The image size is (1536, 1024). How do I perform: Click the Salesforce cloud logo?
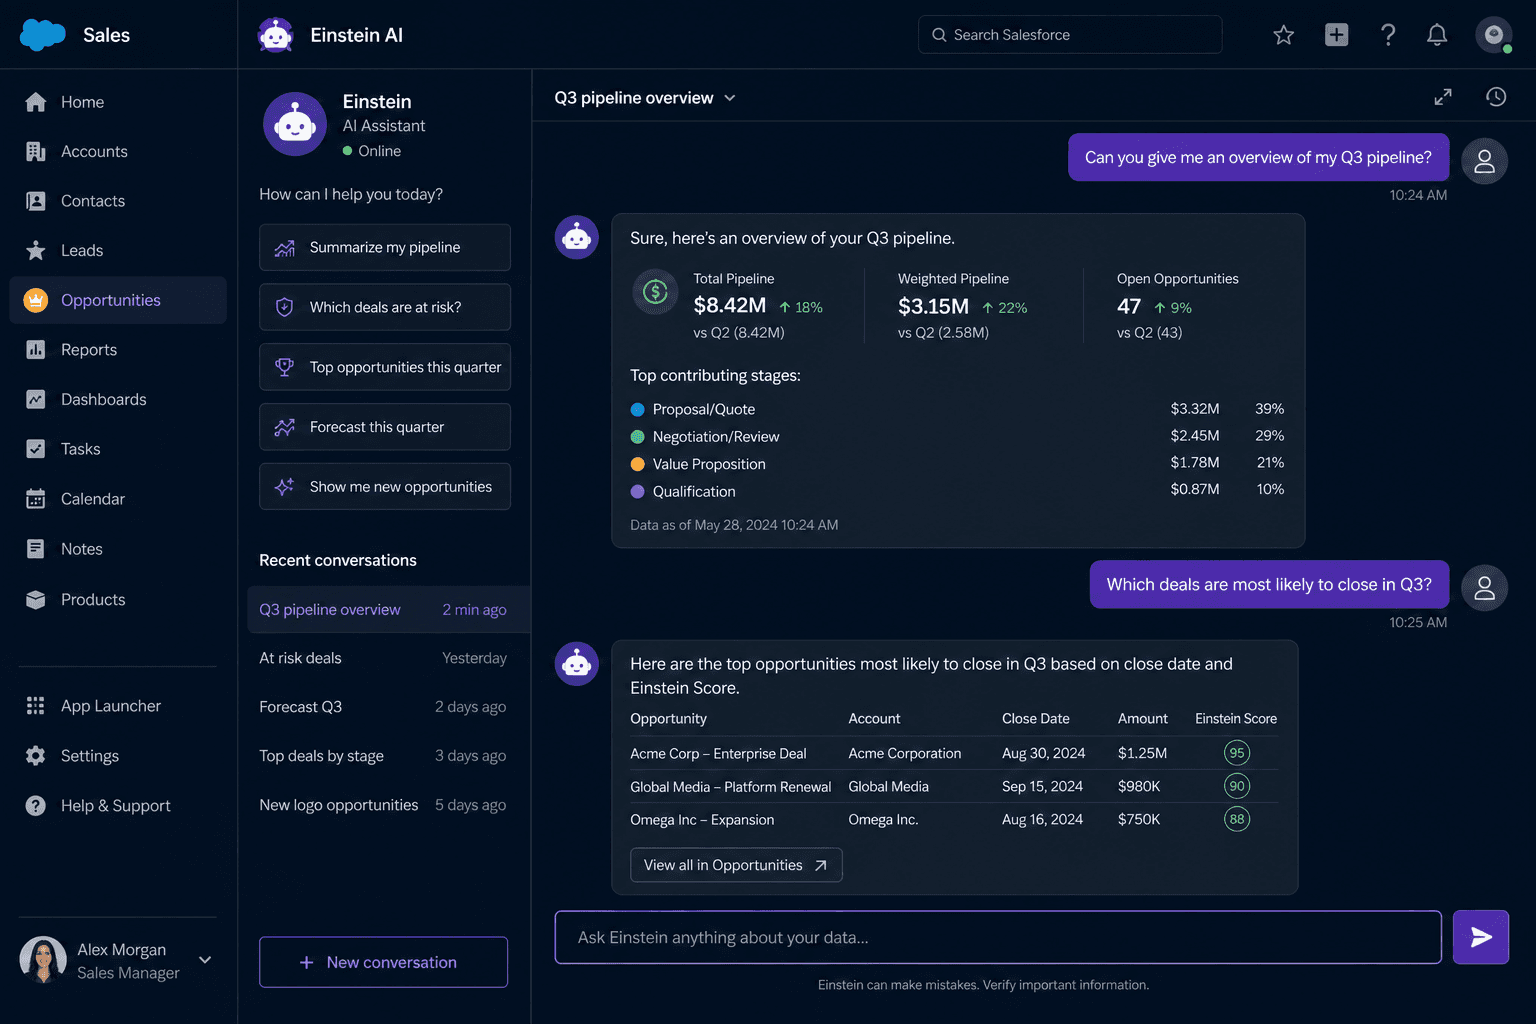click(42, 35)
